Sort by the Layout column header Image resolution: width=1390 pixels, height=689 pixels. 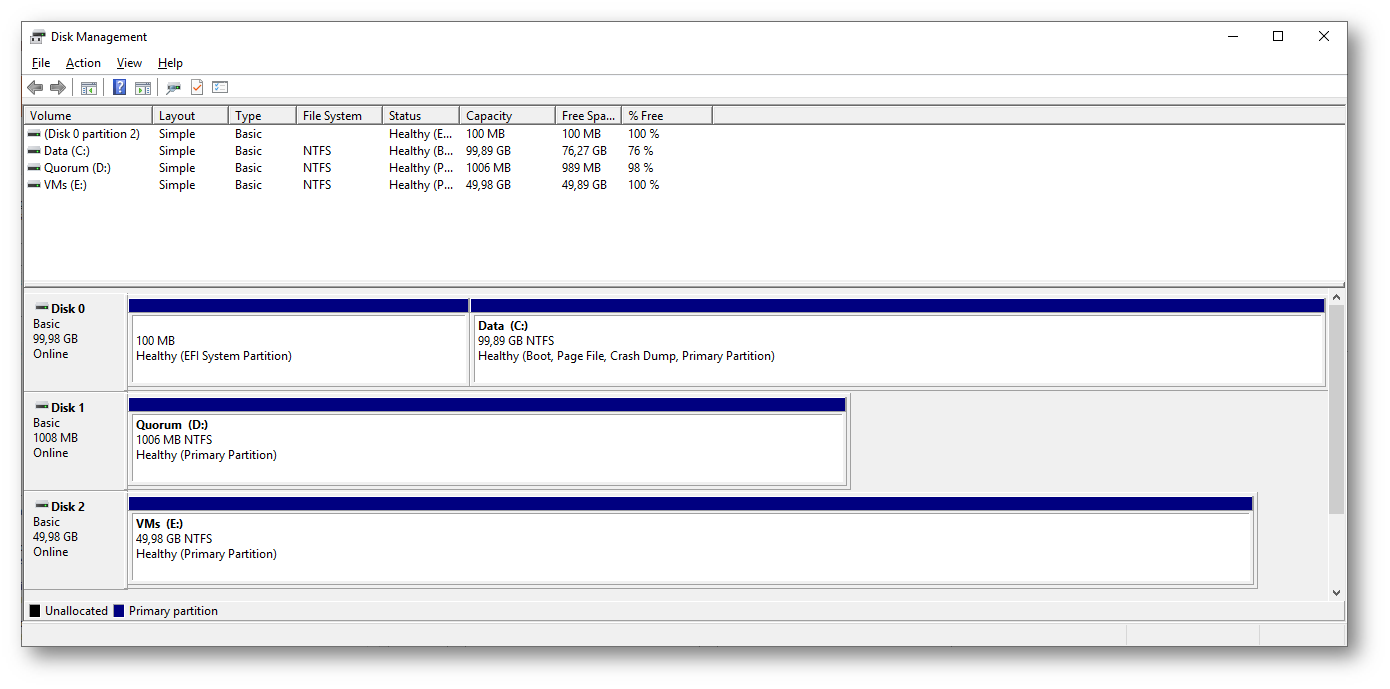190,116
